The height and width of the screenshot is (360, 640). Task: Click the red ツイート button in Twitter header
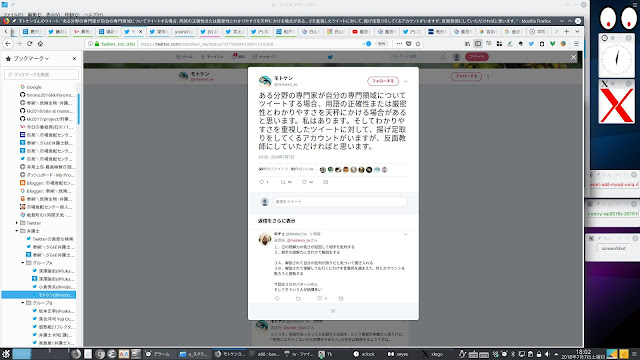tap(477, 57)
